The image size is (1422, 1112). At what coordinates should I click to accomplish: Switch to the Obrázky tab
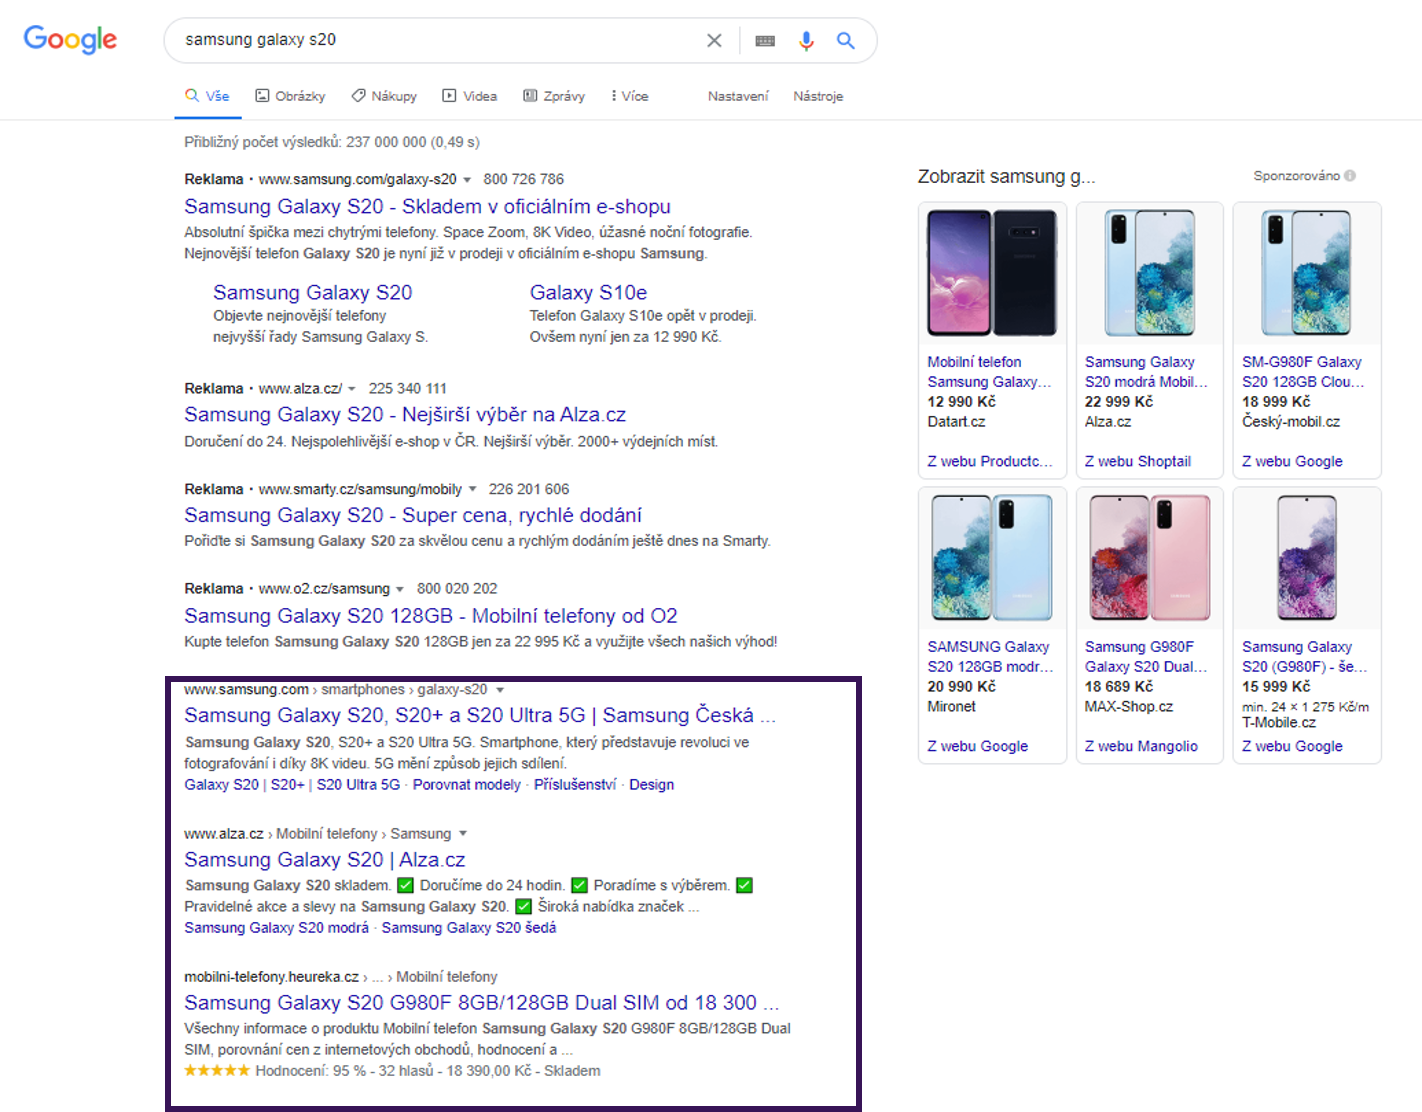point(290,96)
